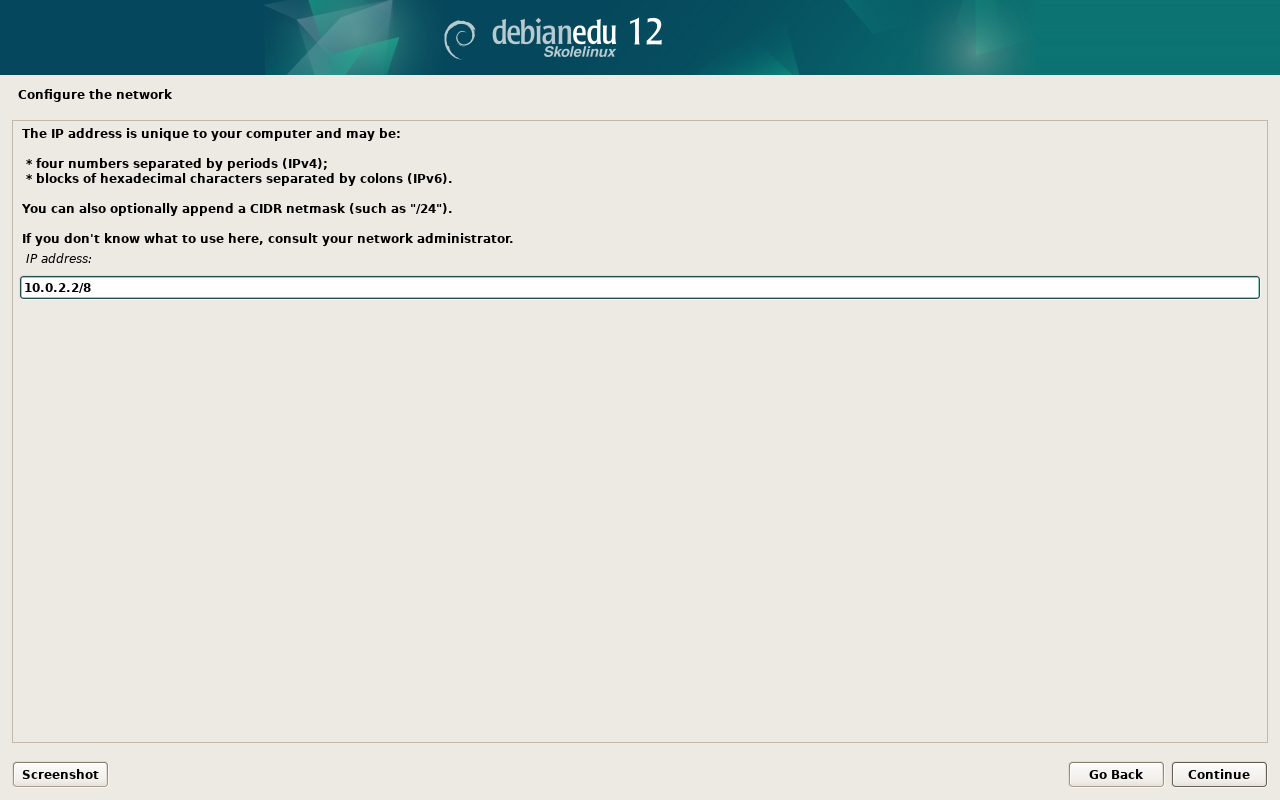Click the 10.0.2.2/8 text in the field
Image resolution: width=1280 pixels, height=800 pixels.
point(58,288)
